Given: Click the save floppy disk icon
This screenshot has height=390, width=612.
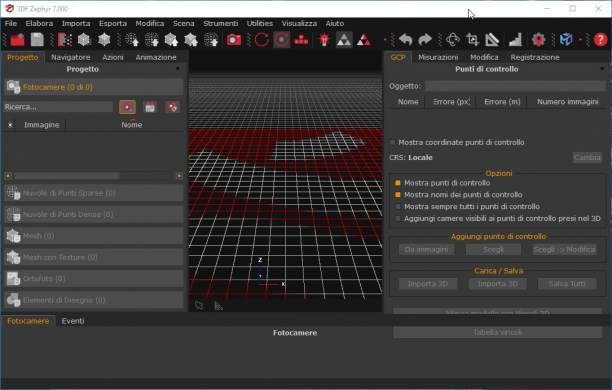Looking at the screenshot, I should pos(37,40).
